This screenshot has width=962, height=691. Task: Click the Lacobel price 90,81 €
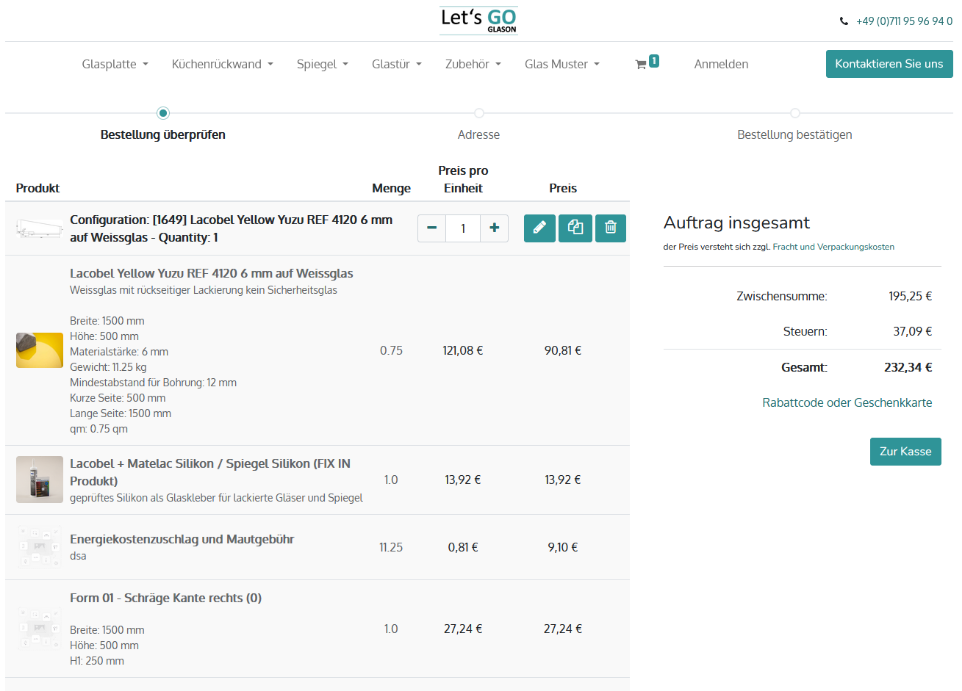563,350
